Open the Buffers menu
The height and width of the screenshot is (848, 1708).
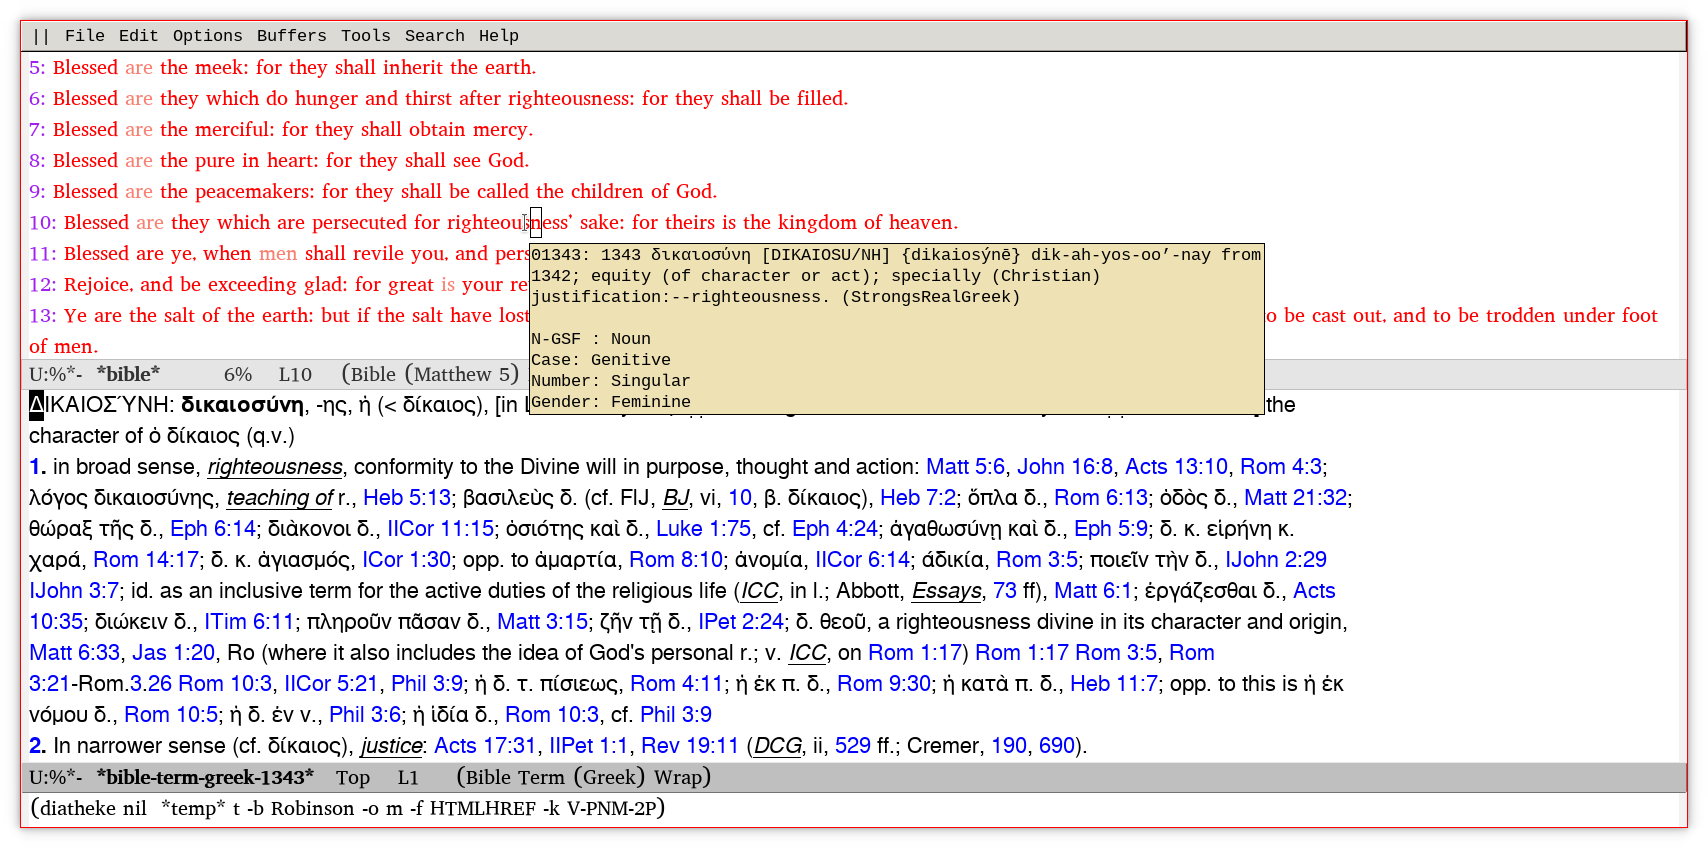[291, 36]
